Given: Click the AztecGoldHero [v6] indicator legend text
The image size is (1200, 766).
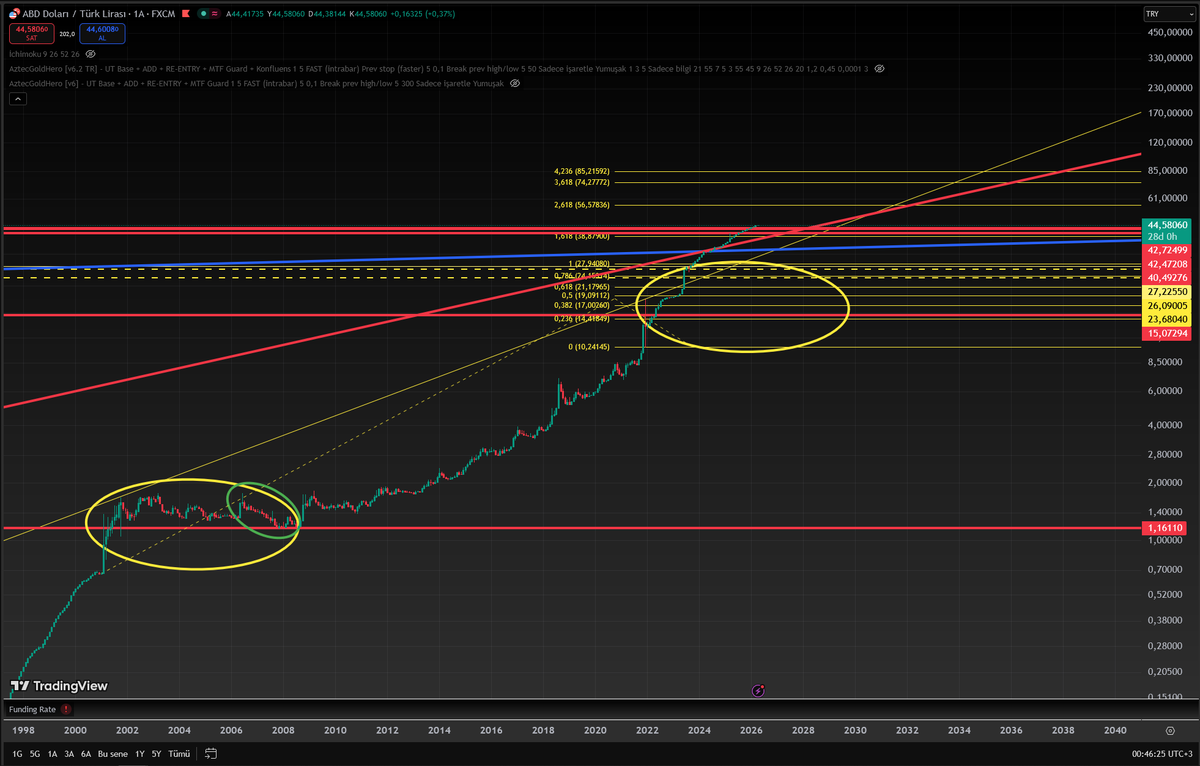Looking at the screenshot, I should (257, 84).
